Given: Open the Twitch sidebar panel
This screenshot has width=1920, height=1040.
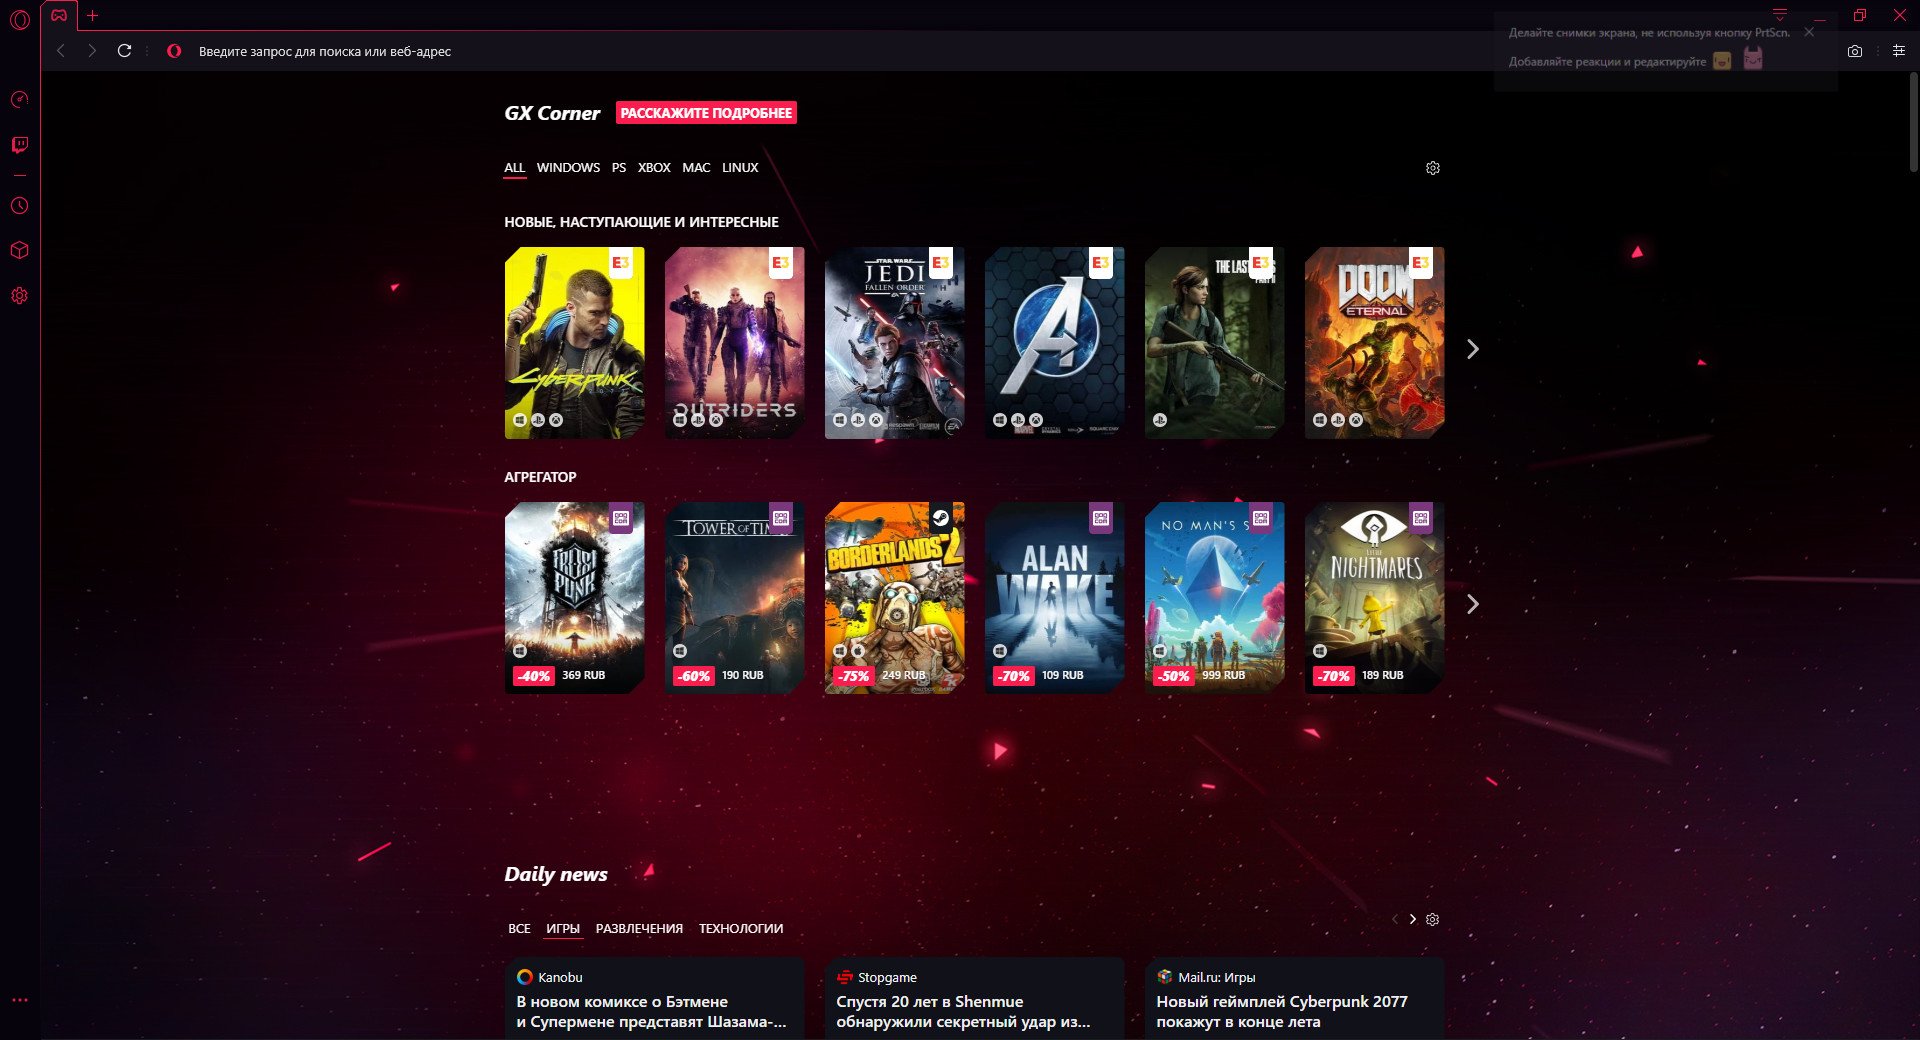Looking at the screenshot, I should pyautogui.click(x=19, y=145).
